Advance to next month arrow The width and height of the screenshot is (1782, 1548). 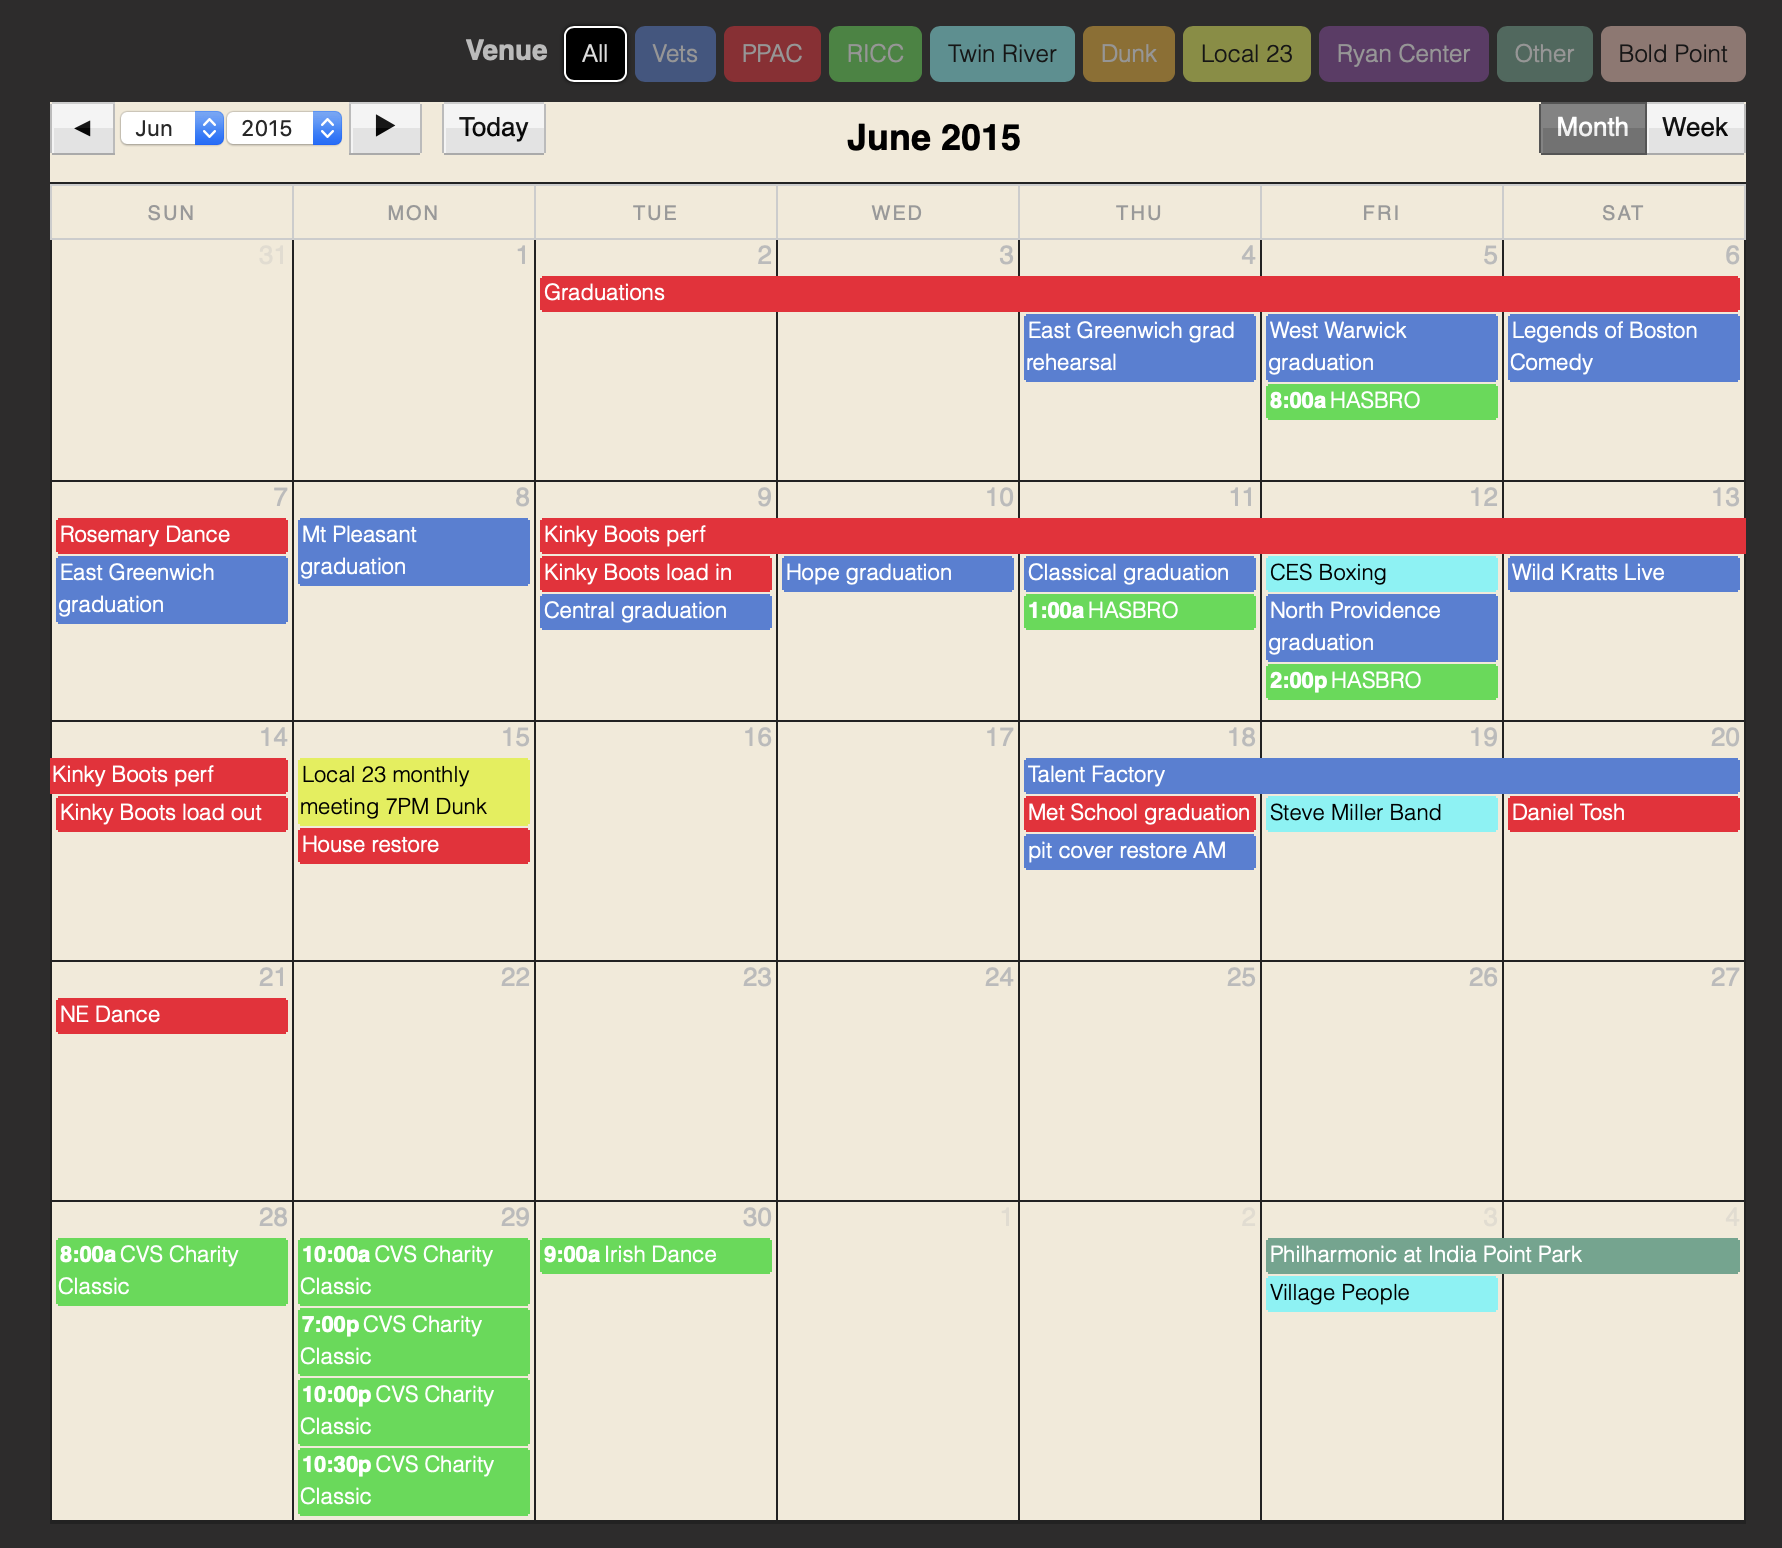click(x=385, y=128)
